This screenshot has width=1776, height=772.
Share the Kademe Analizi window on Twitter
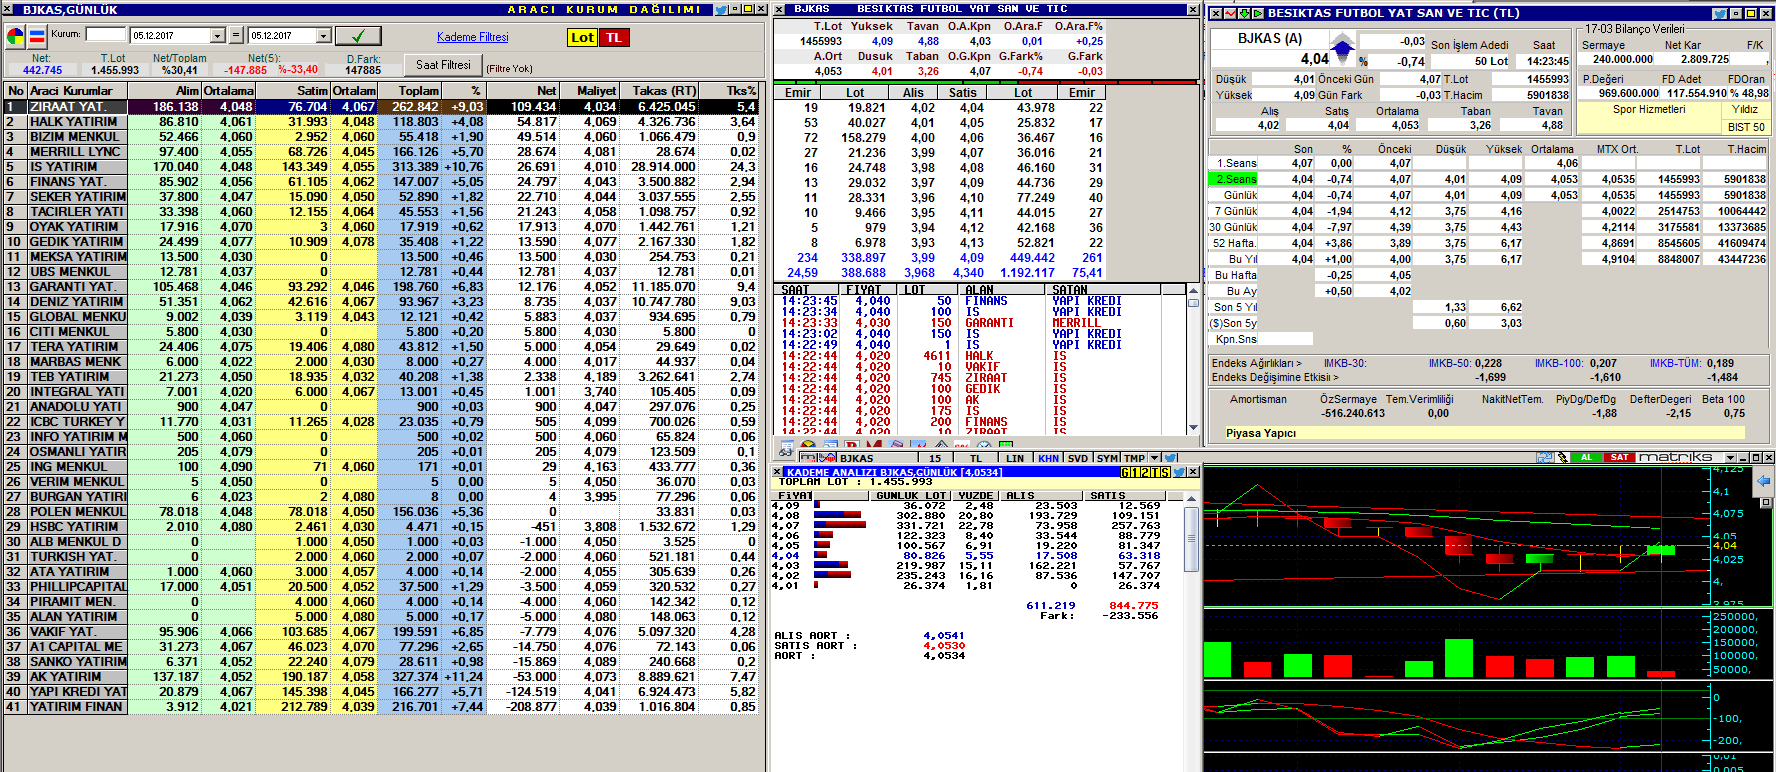[1178, 472]
